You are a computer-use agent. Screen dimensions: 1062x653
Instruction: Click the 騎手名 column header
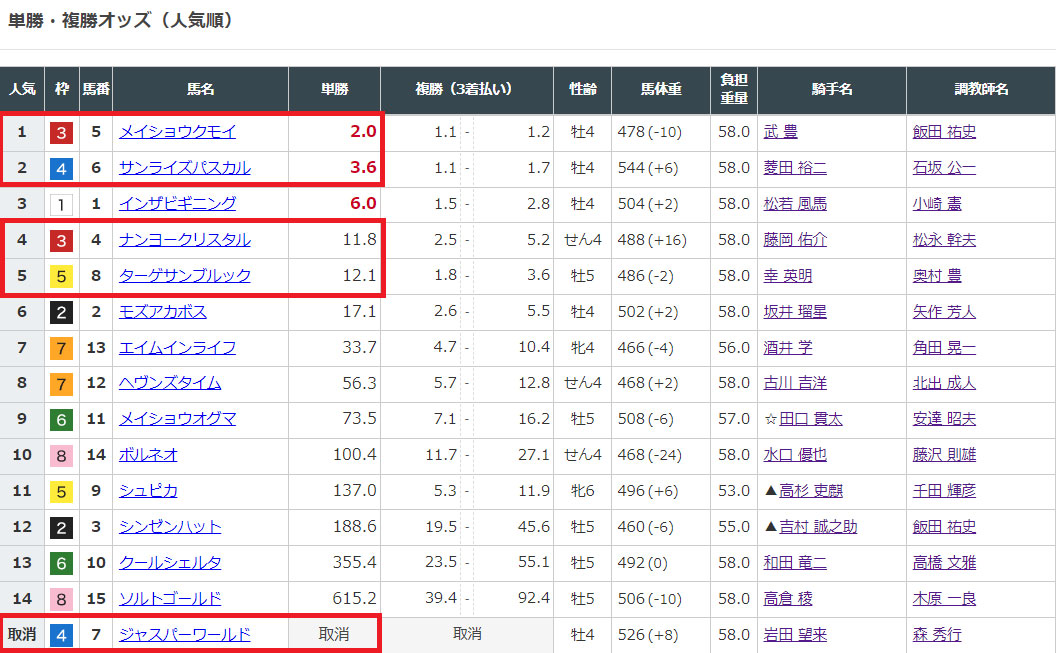pyautogui.click(x=832, y=90)
